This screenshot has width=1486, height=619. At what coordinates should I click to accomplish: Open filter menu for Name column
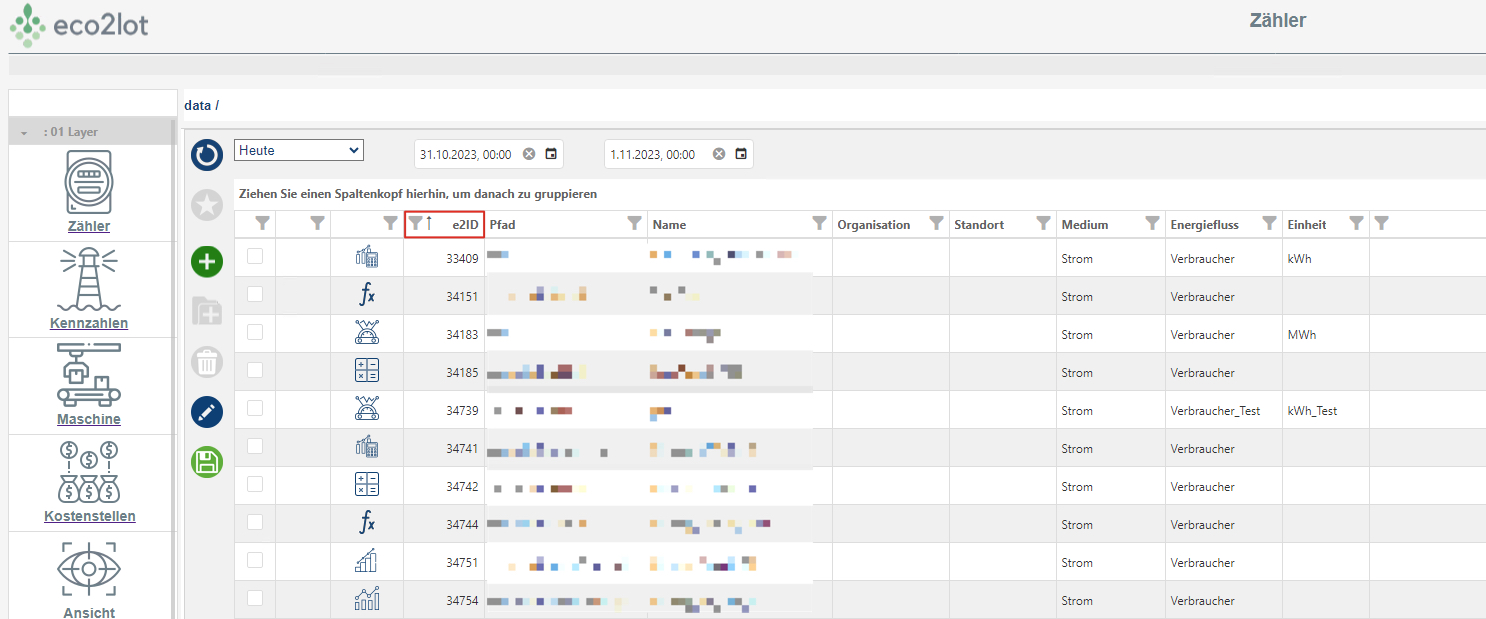point(819,224)
